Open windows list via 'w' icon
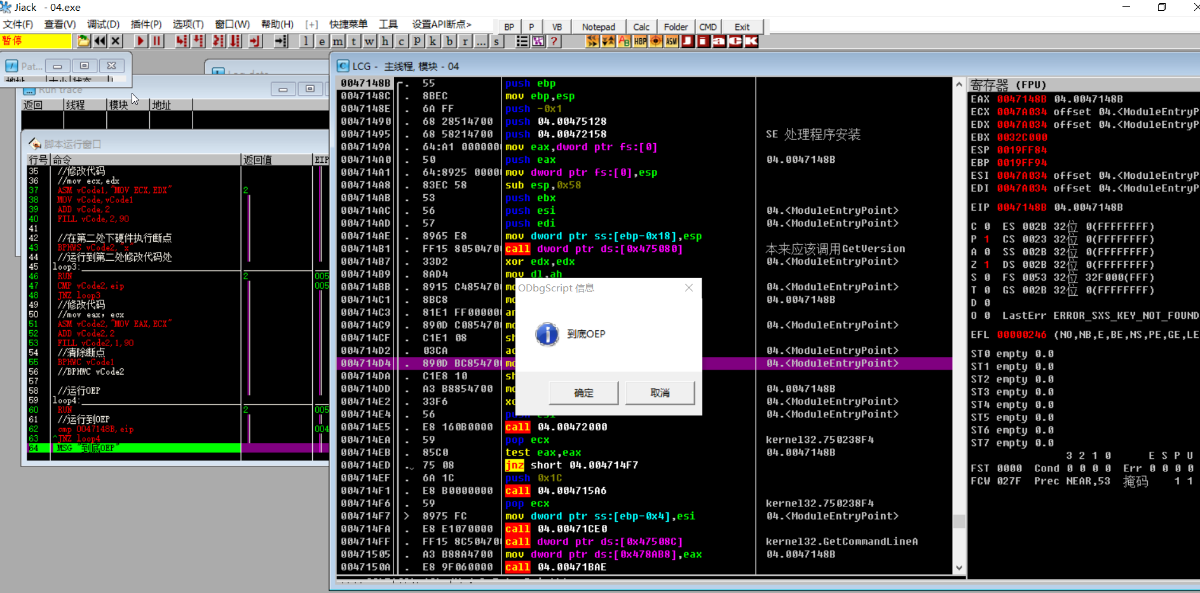This screenshot has height=593, width=1200. point(369,41)
